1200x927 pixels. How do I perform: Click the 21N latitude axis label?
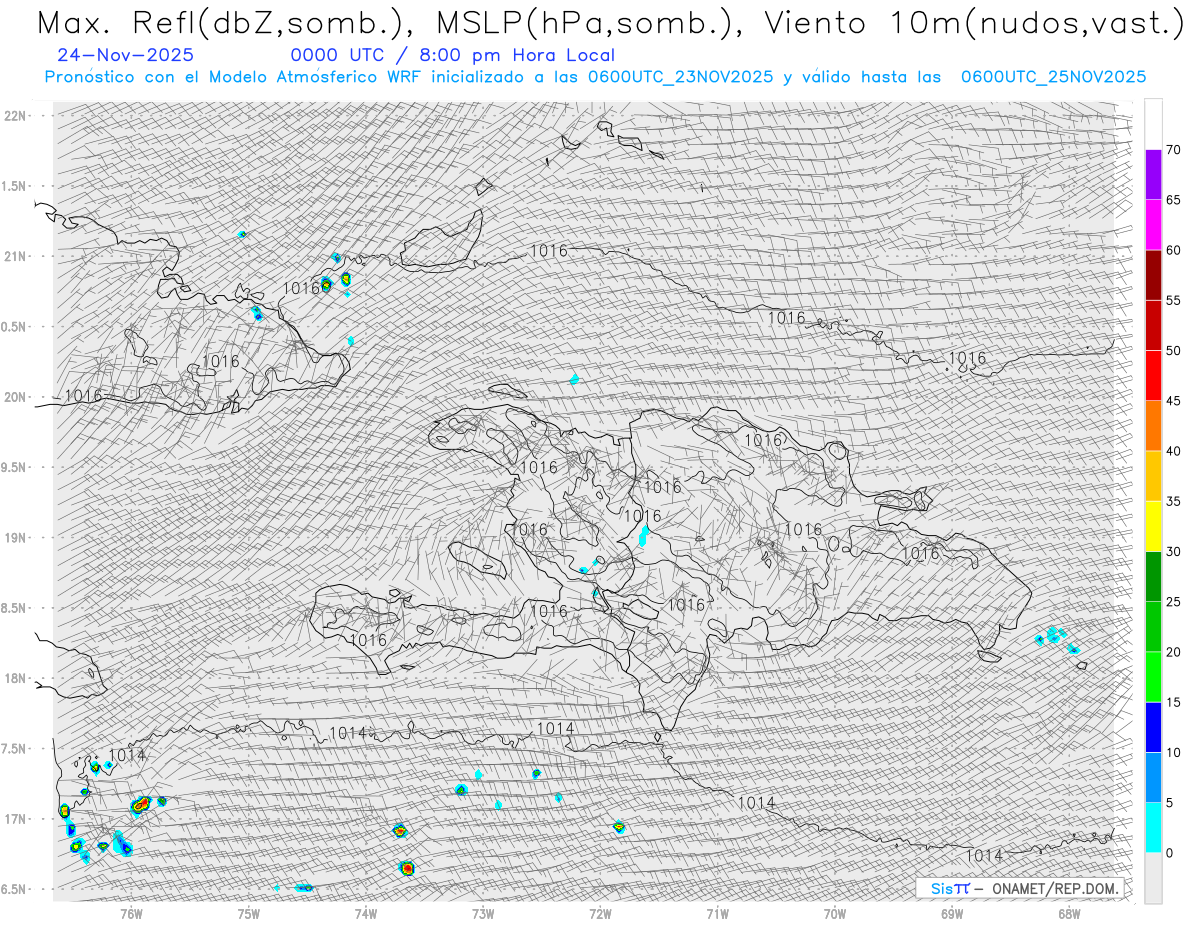click(14, 256)
